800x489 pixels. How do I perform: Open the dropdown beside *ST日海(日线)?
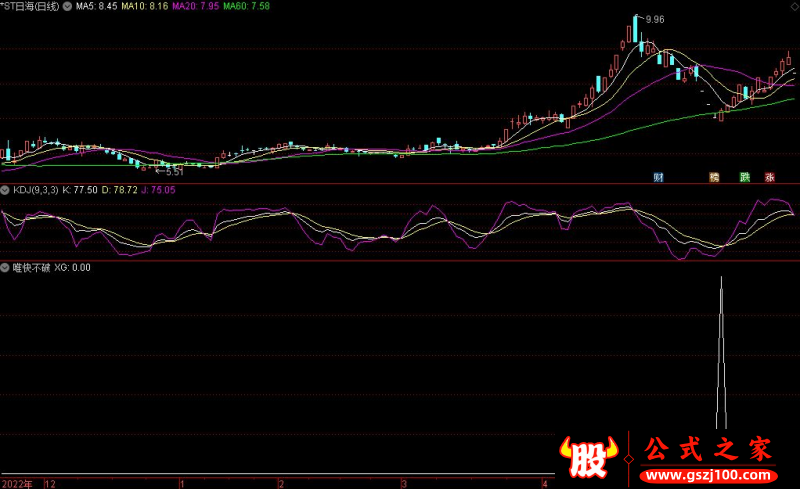(x=67, y=6)
